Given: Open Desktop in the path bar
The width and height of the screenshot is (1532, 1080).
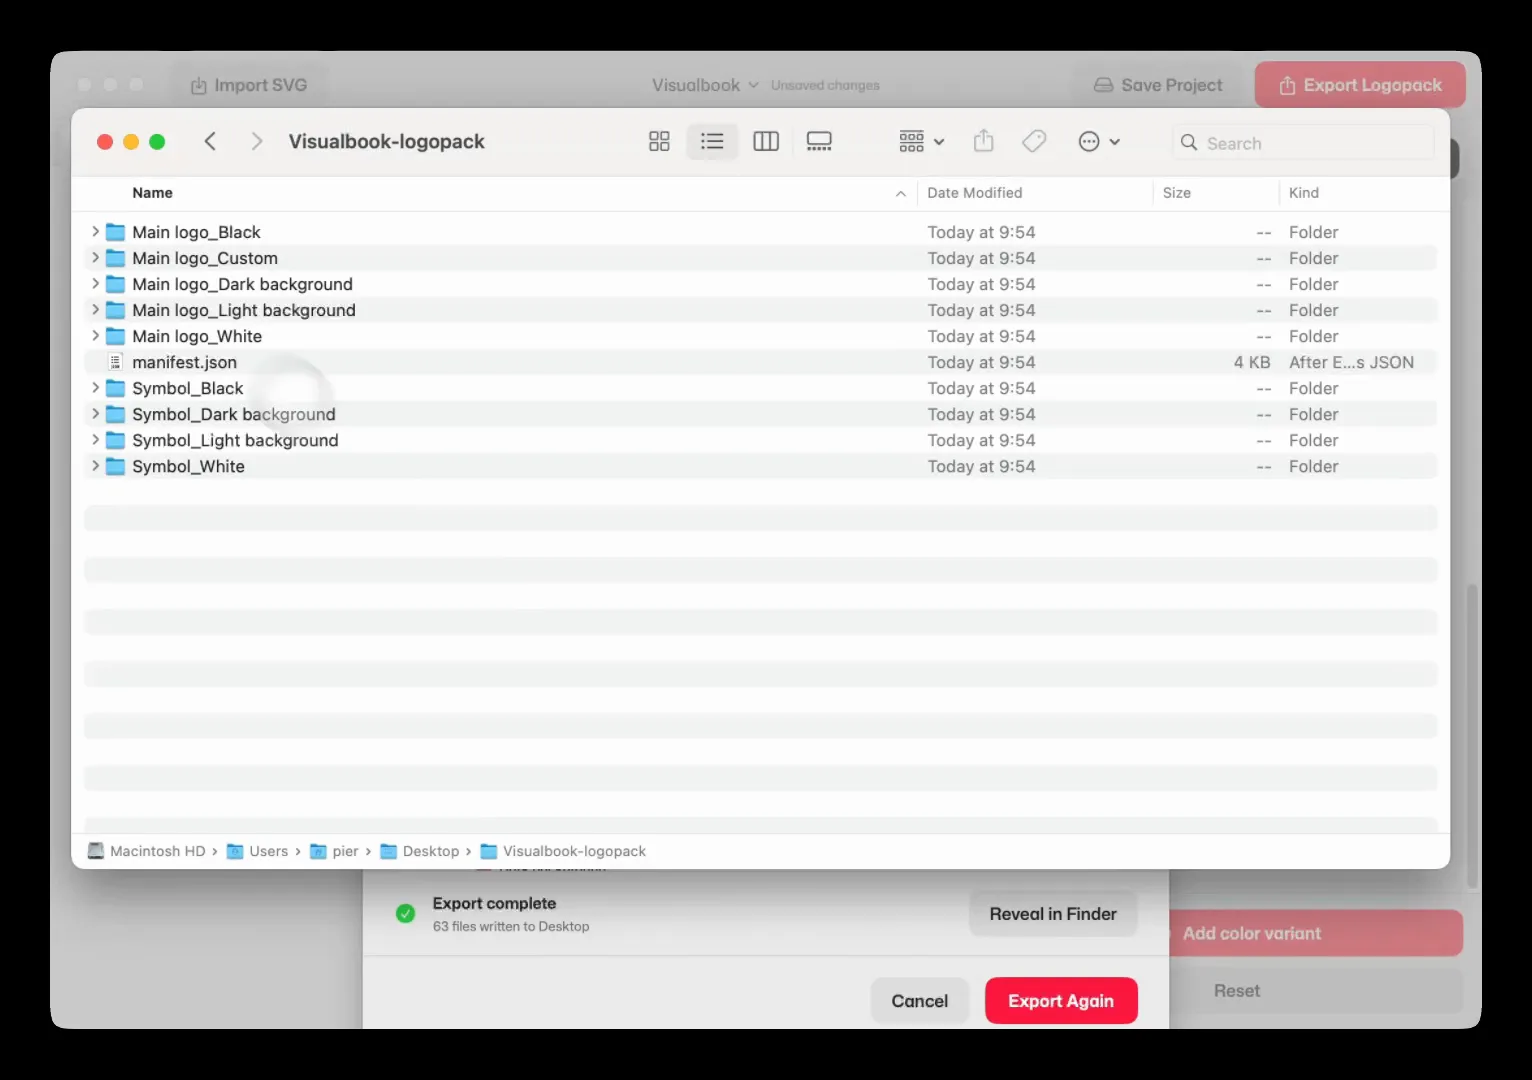Looking at the screenshot, I should [x=420, y=851].
